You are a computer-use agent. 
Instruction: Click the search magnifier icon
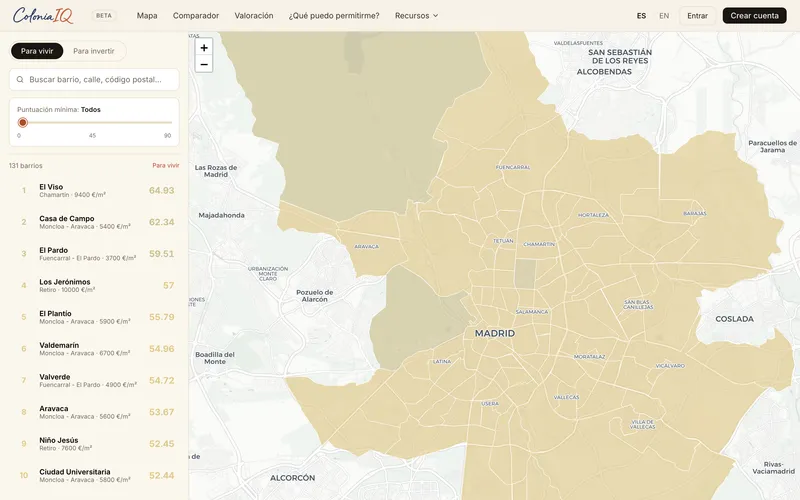(20, 80)
